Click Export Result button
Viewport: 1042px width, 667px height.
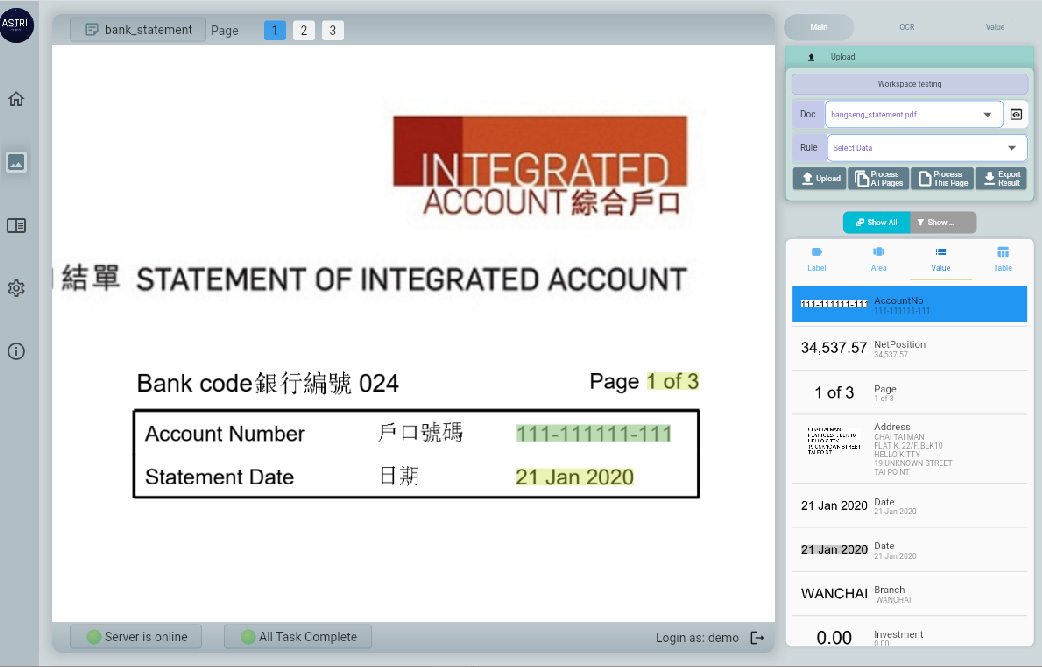point(1001,178)
